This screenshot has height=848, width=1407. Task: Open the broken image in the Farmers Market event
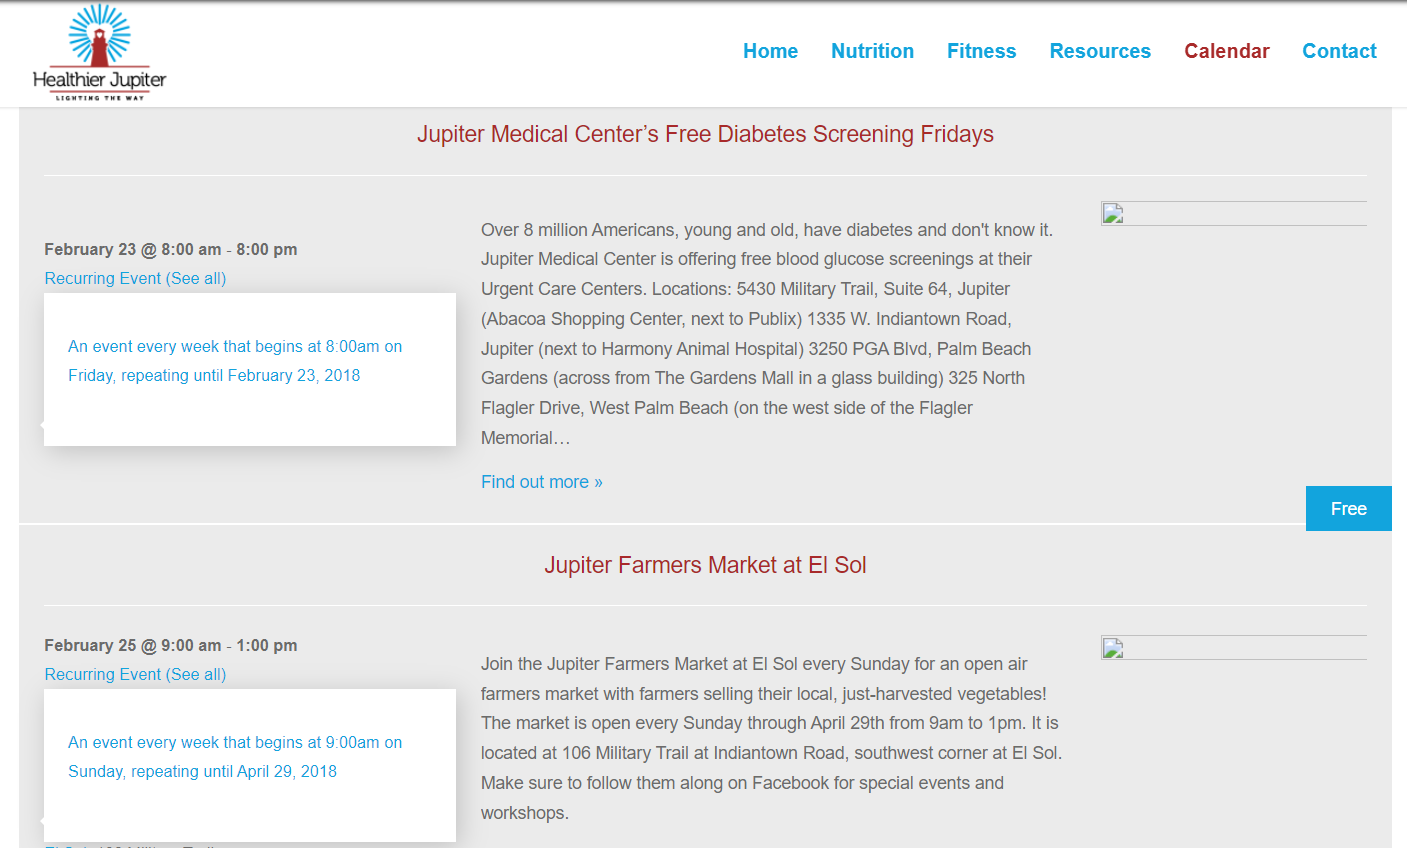click(x=1234, y=647)
